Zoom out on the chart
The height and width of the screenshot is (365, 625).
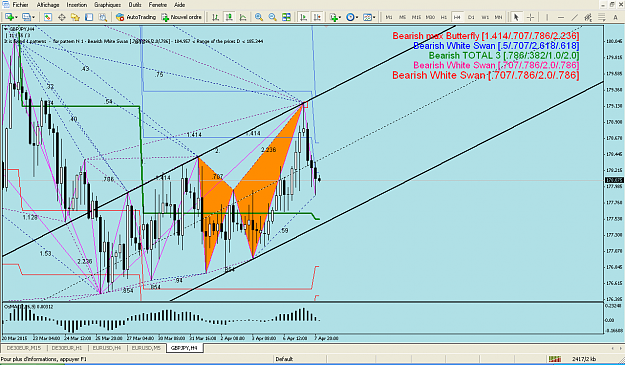273,17
